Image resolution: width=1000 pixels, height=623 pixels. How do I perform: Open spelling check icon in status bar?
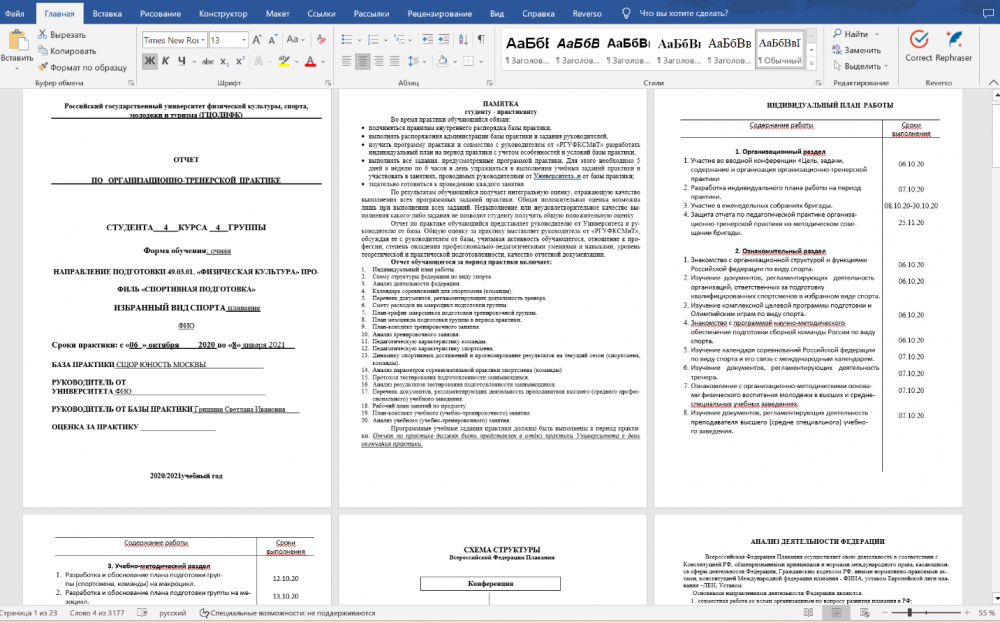pyautogui.click(x=142, y=613)
